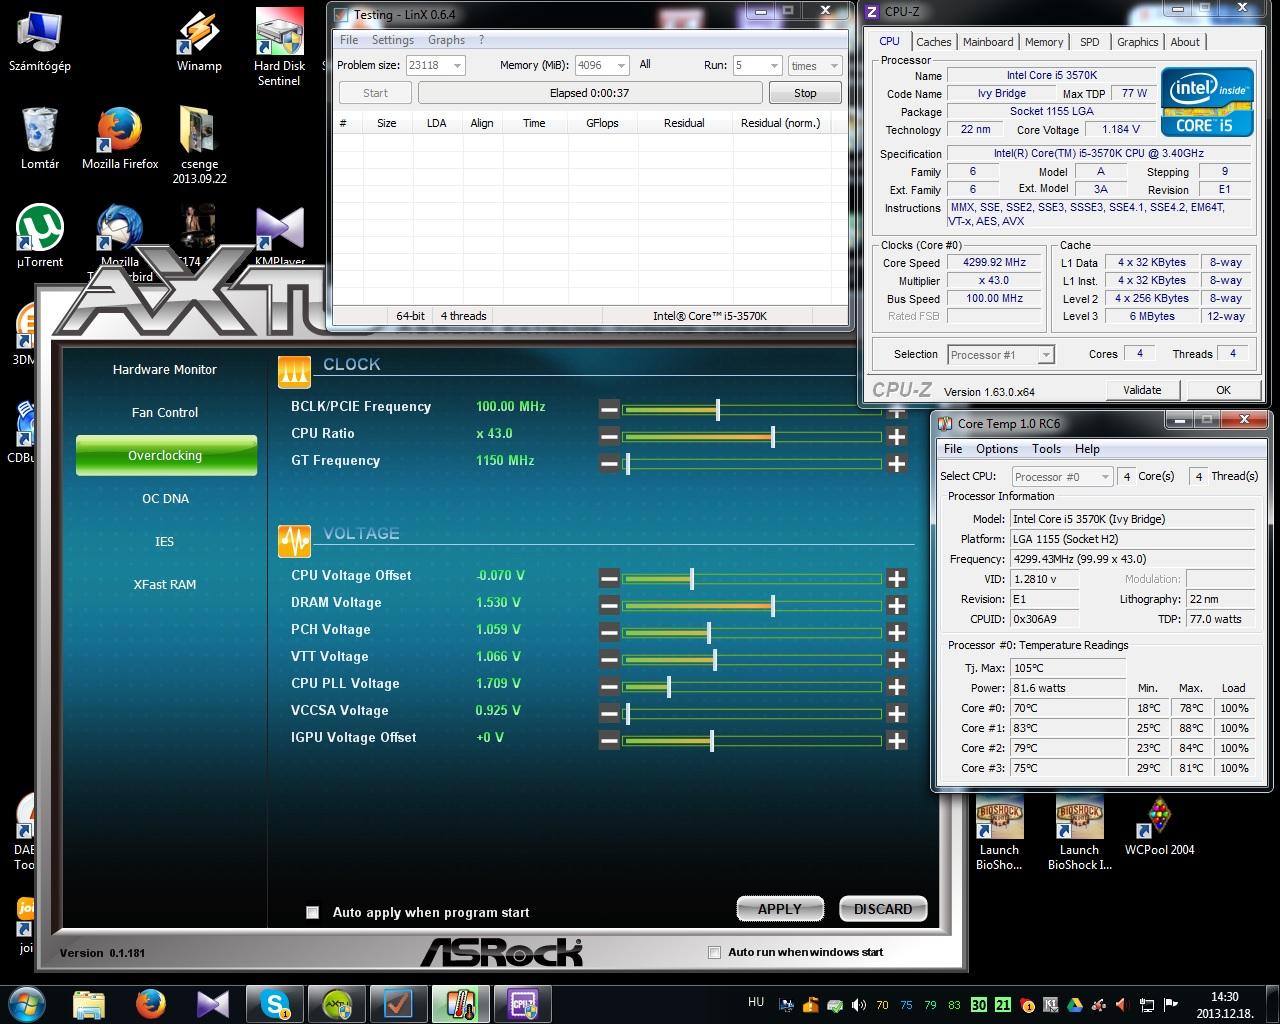Click the BCLK/PCIE Frequency slider
The image size is (1280, 1024).
[752, 409]
